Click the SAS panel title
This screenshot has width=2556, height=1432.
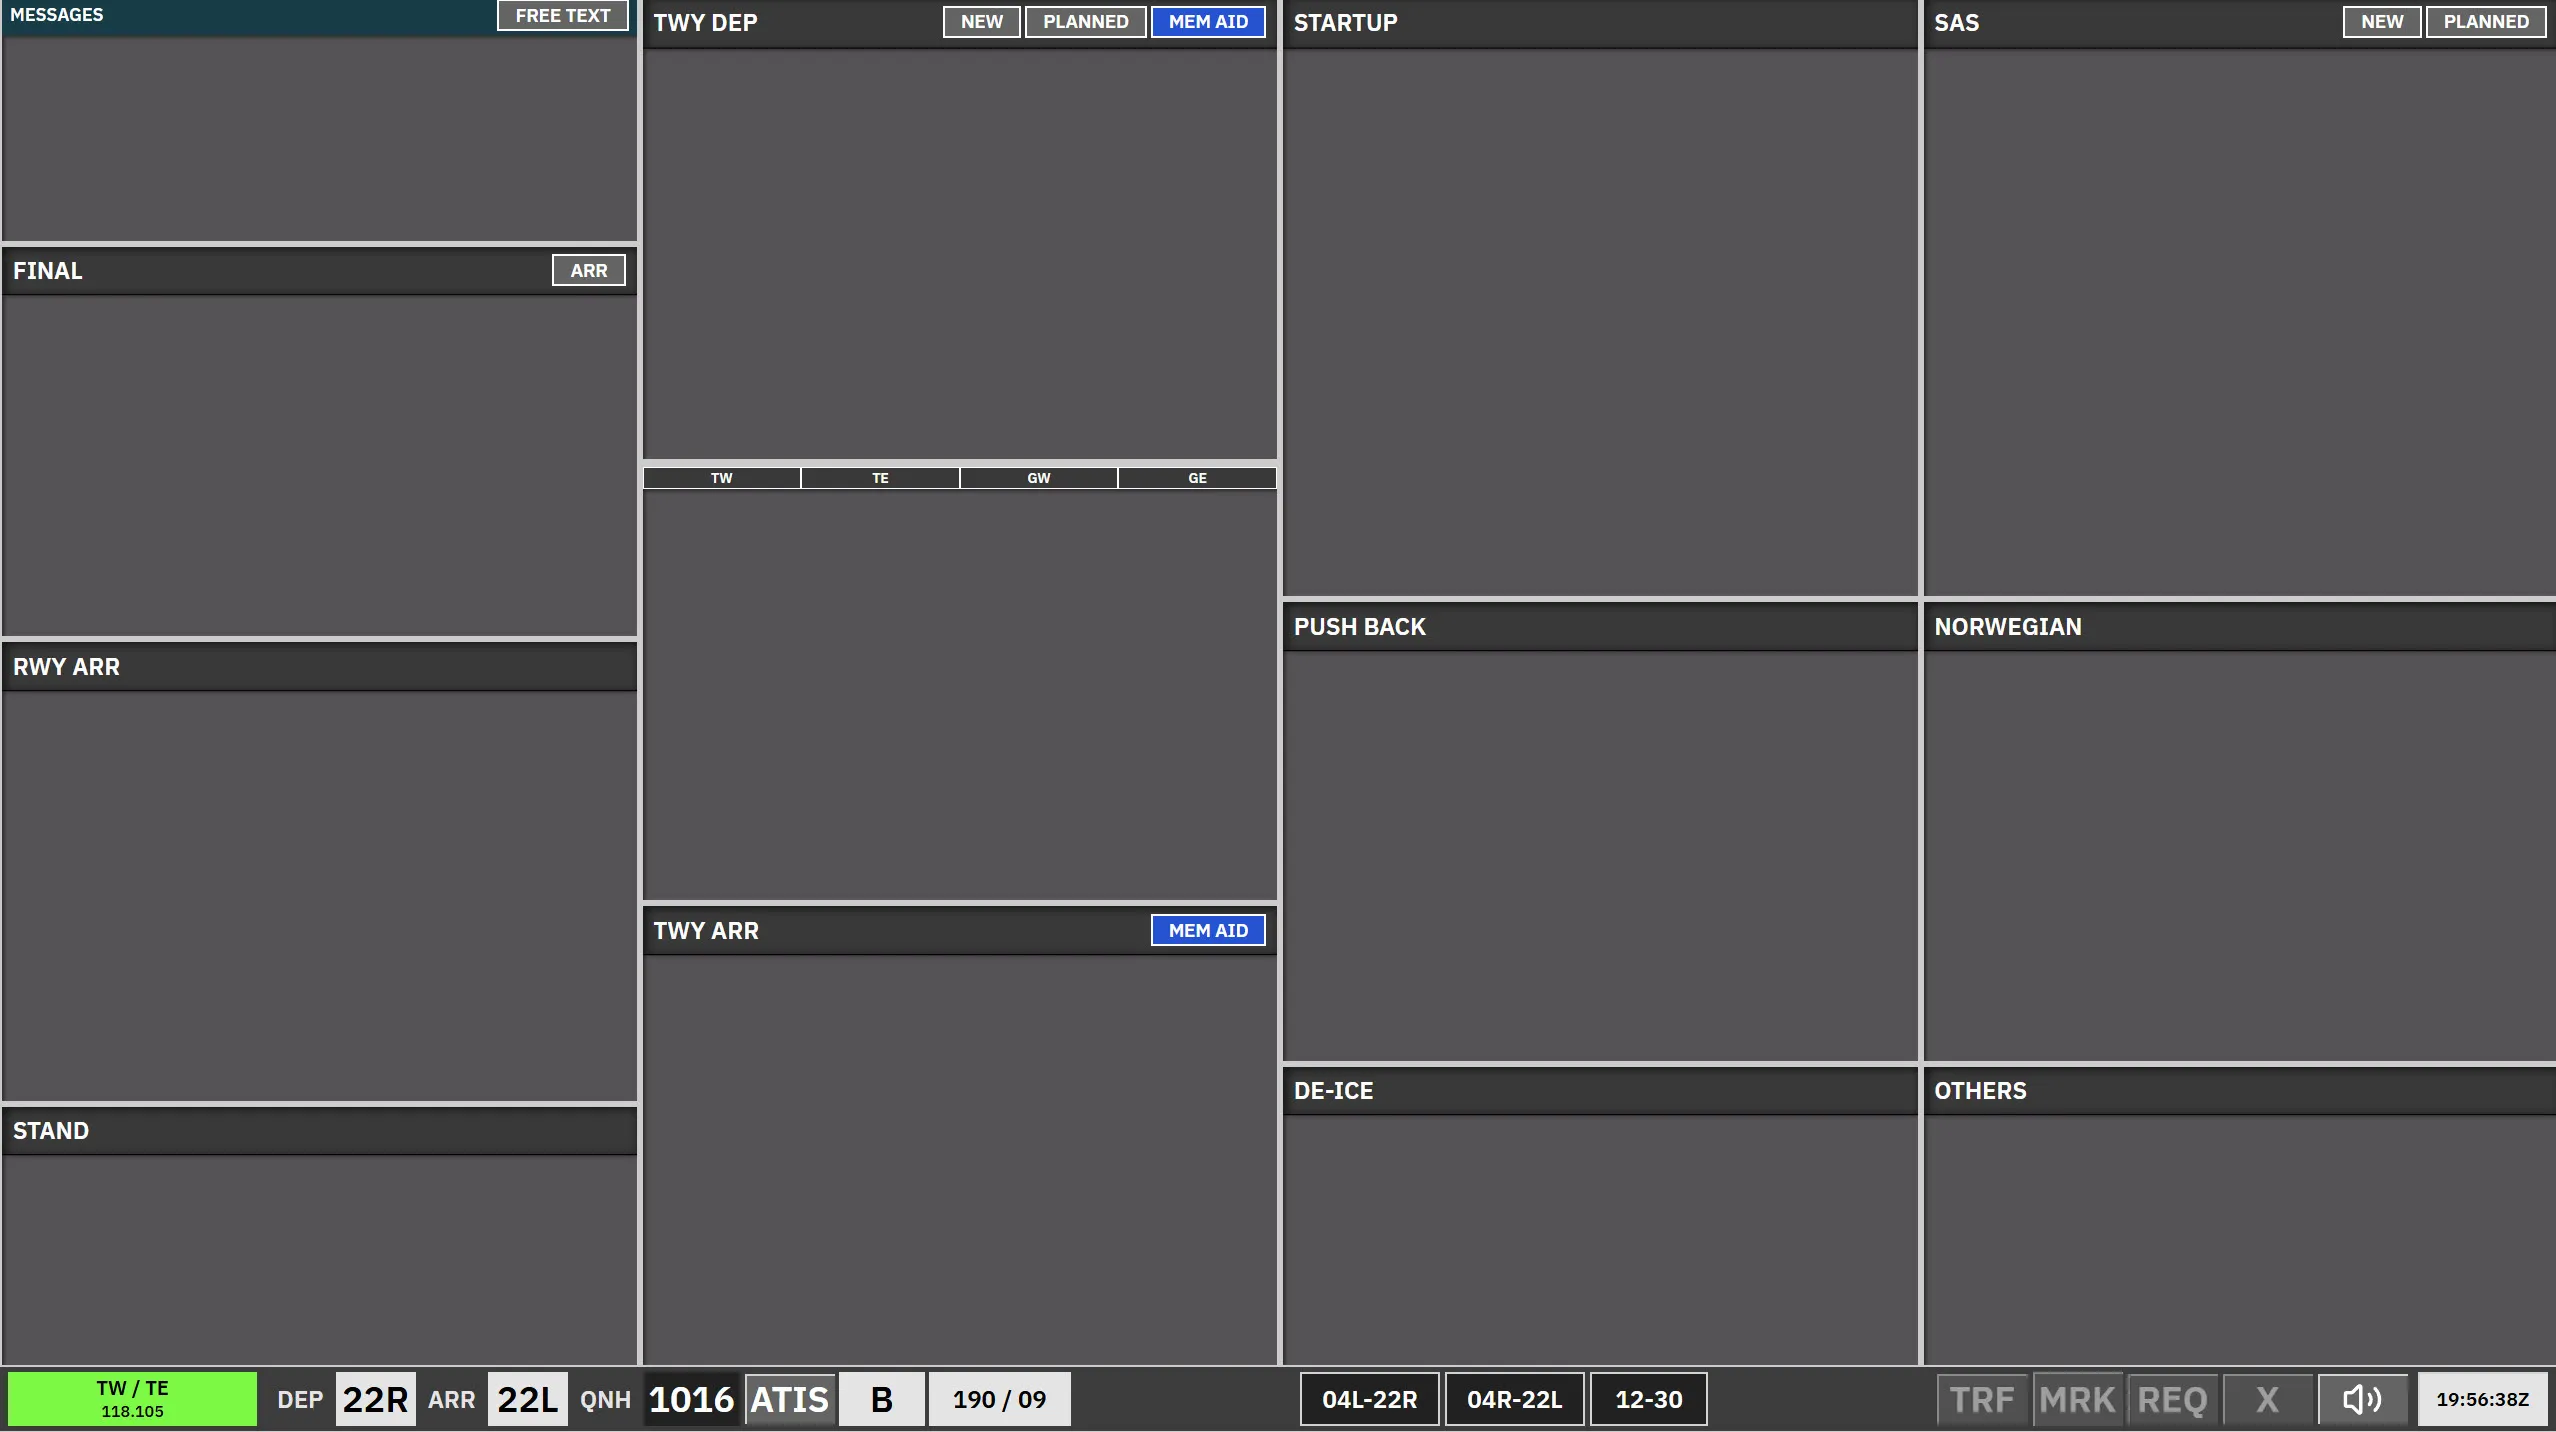tap(1956, 23)
